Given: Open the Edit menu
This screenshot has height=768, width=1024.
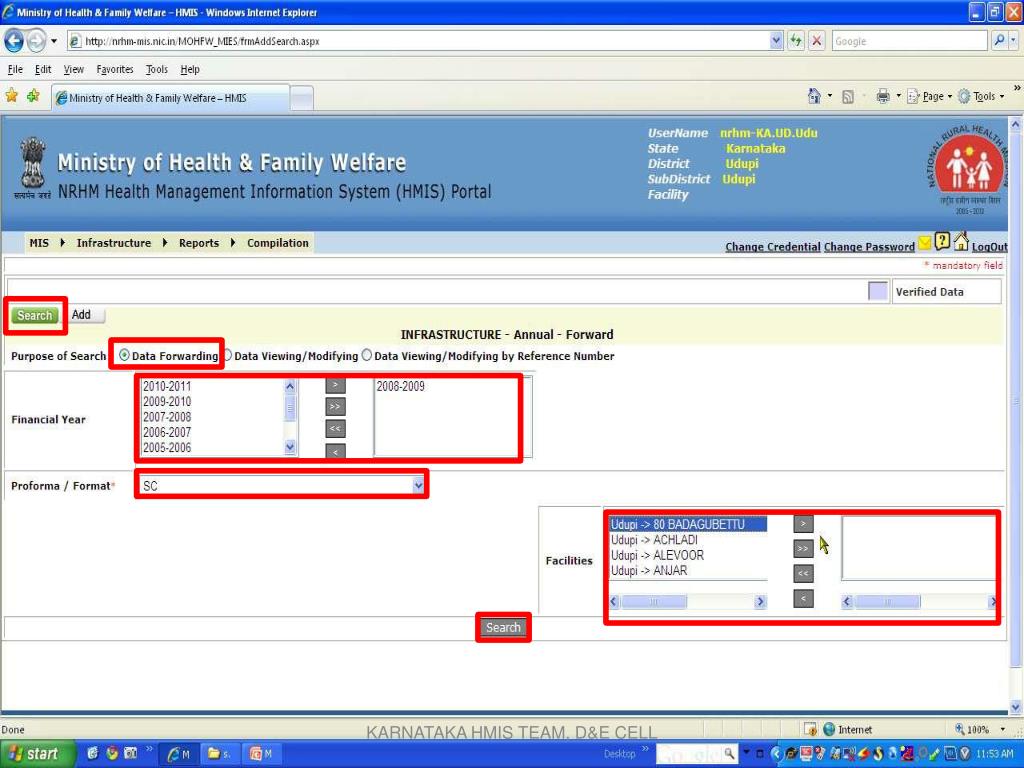Looking at the screenshot, I should point(43,69).
